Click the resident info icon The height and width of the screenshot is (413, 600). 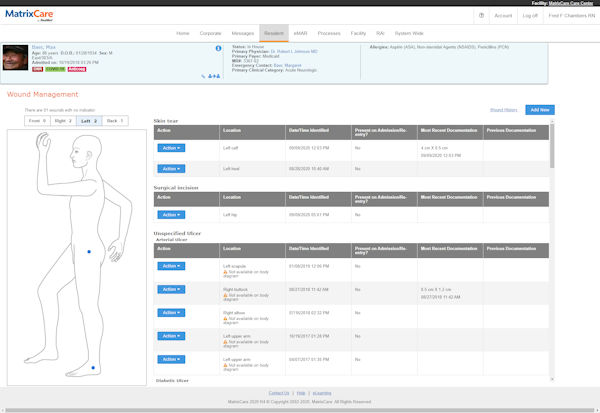[x=218, y=48]
